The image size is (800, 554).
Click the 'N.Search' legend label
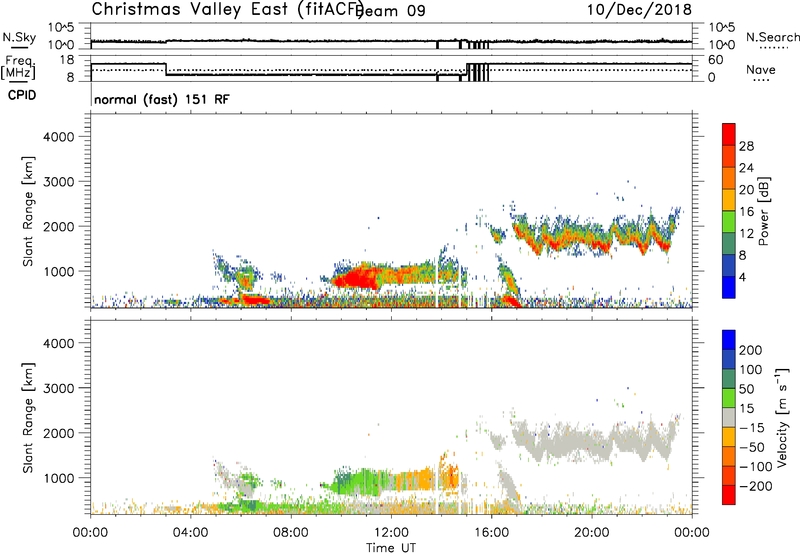coord(772,37)
